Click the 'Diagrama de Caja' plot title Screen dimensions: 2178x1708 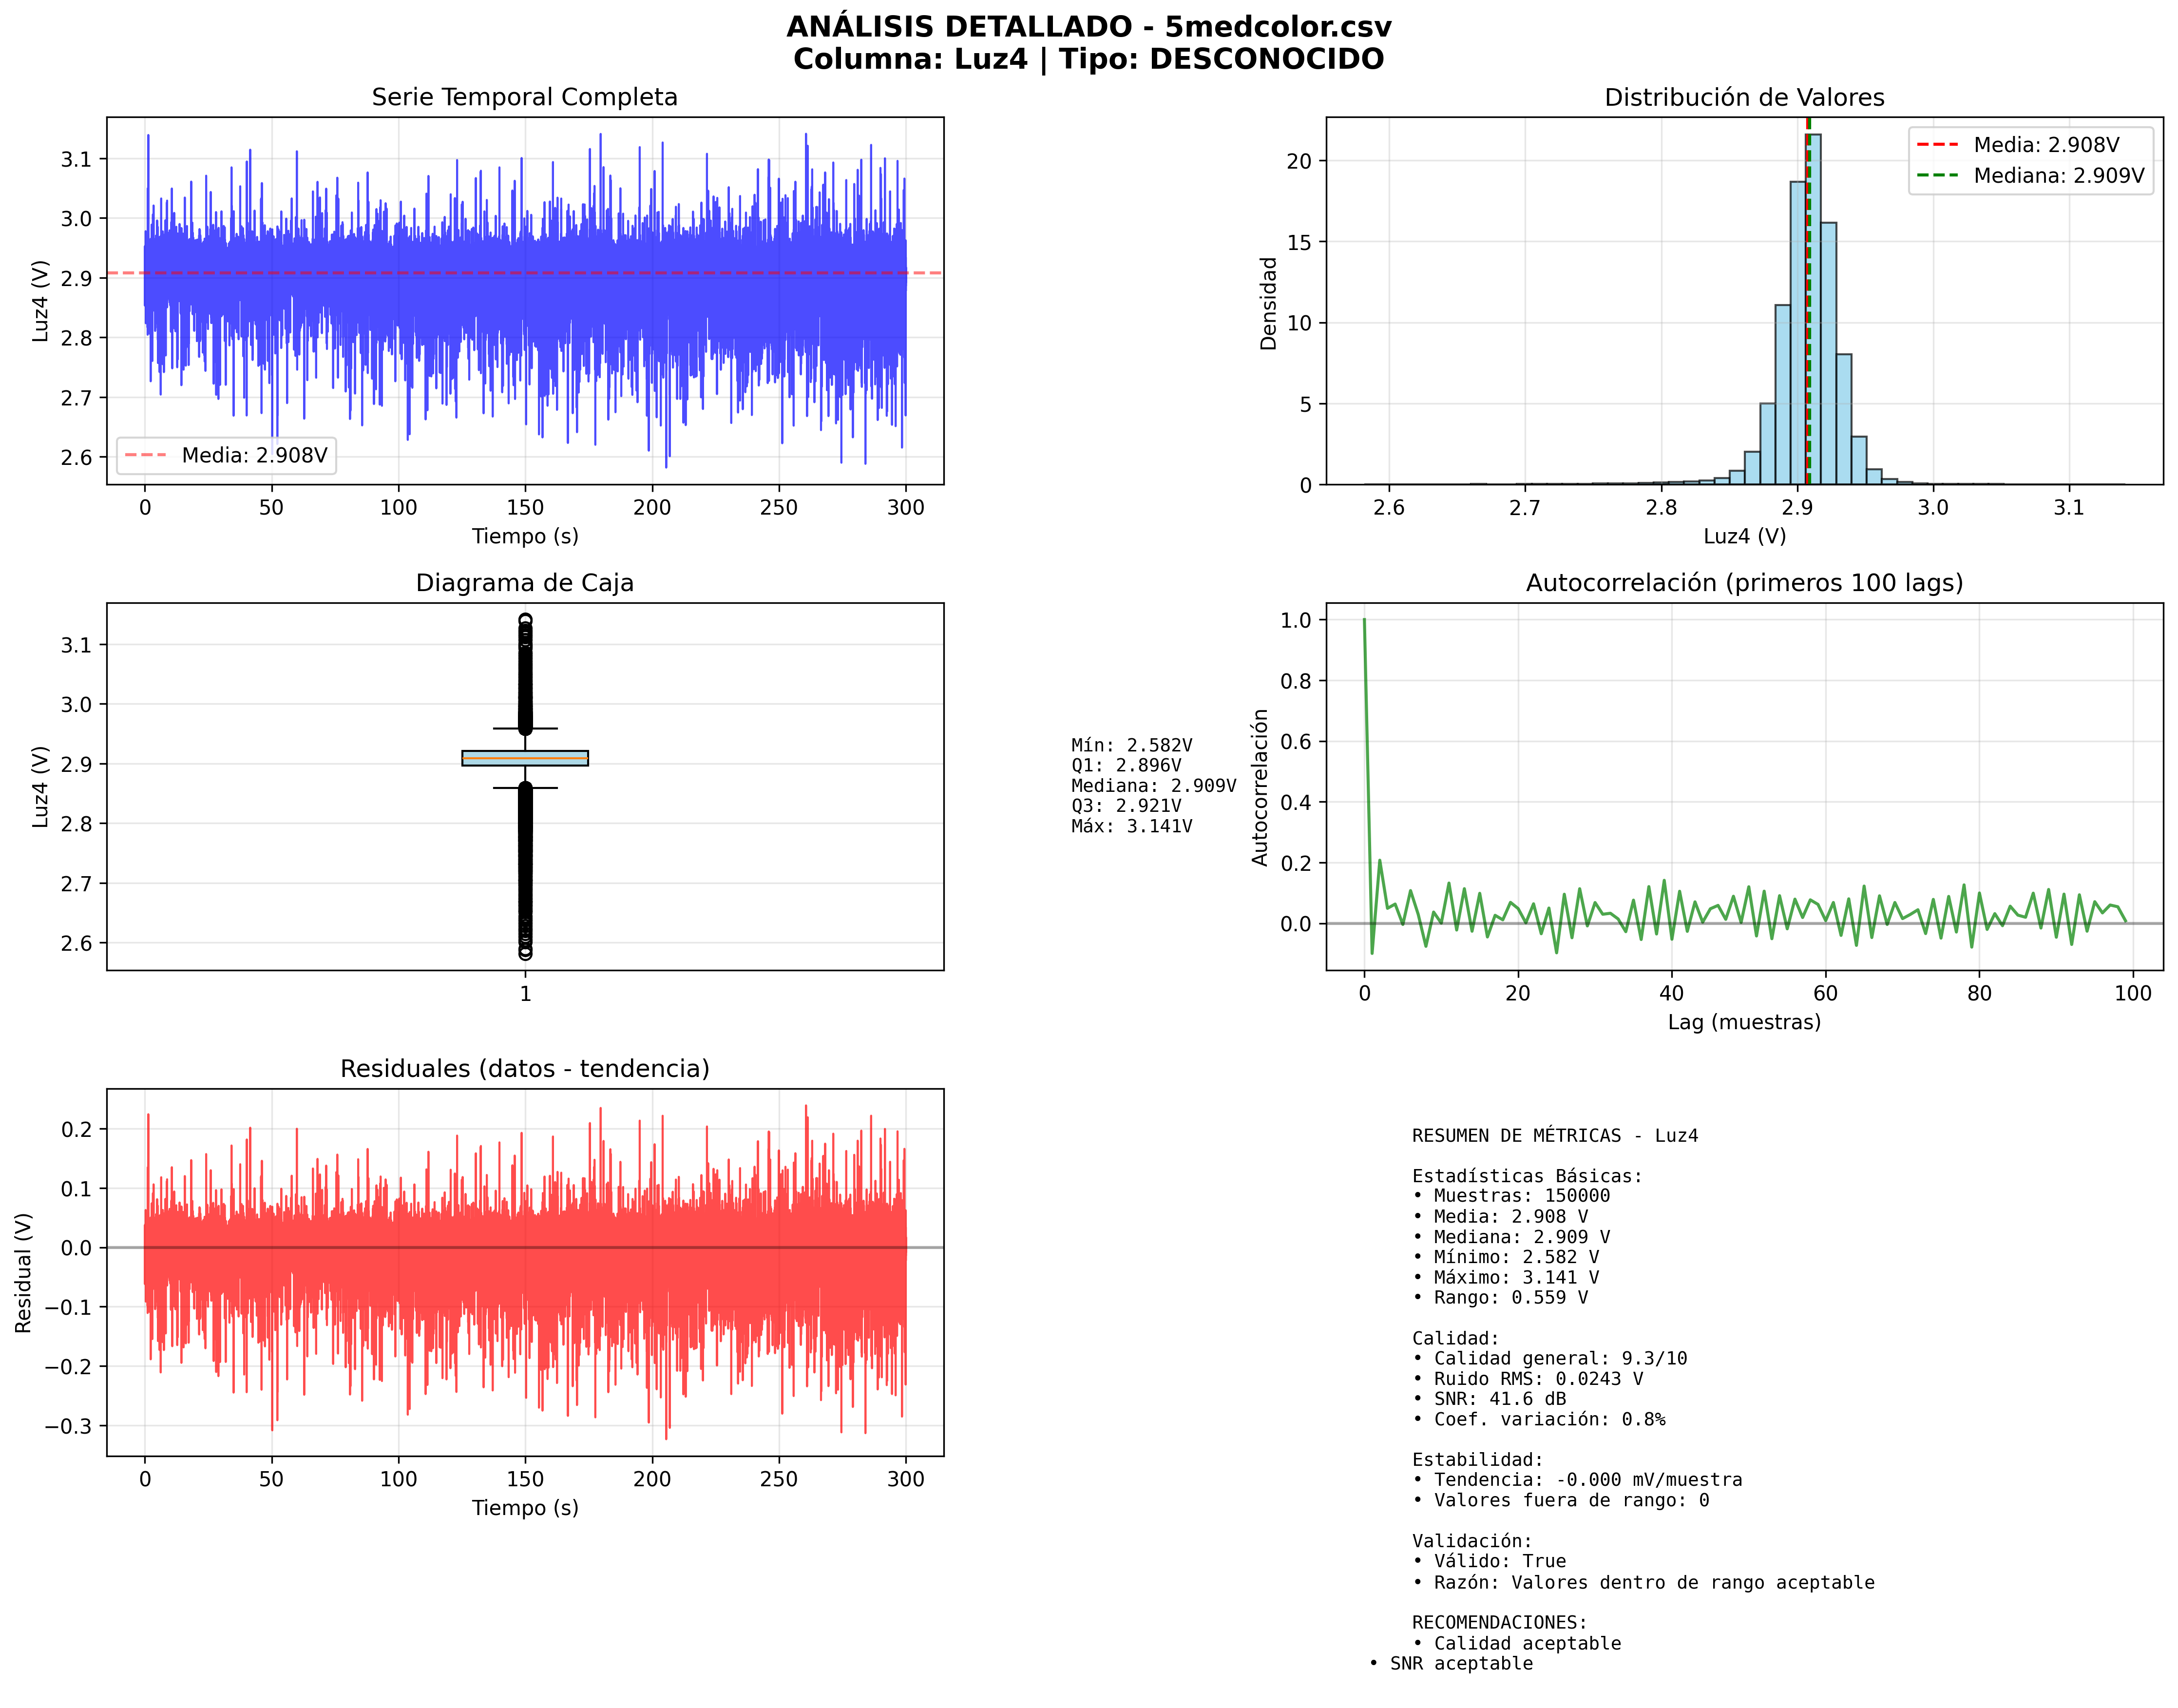click(524, 583)
